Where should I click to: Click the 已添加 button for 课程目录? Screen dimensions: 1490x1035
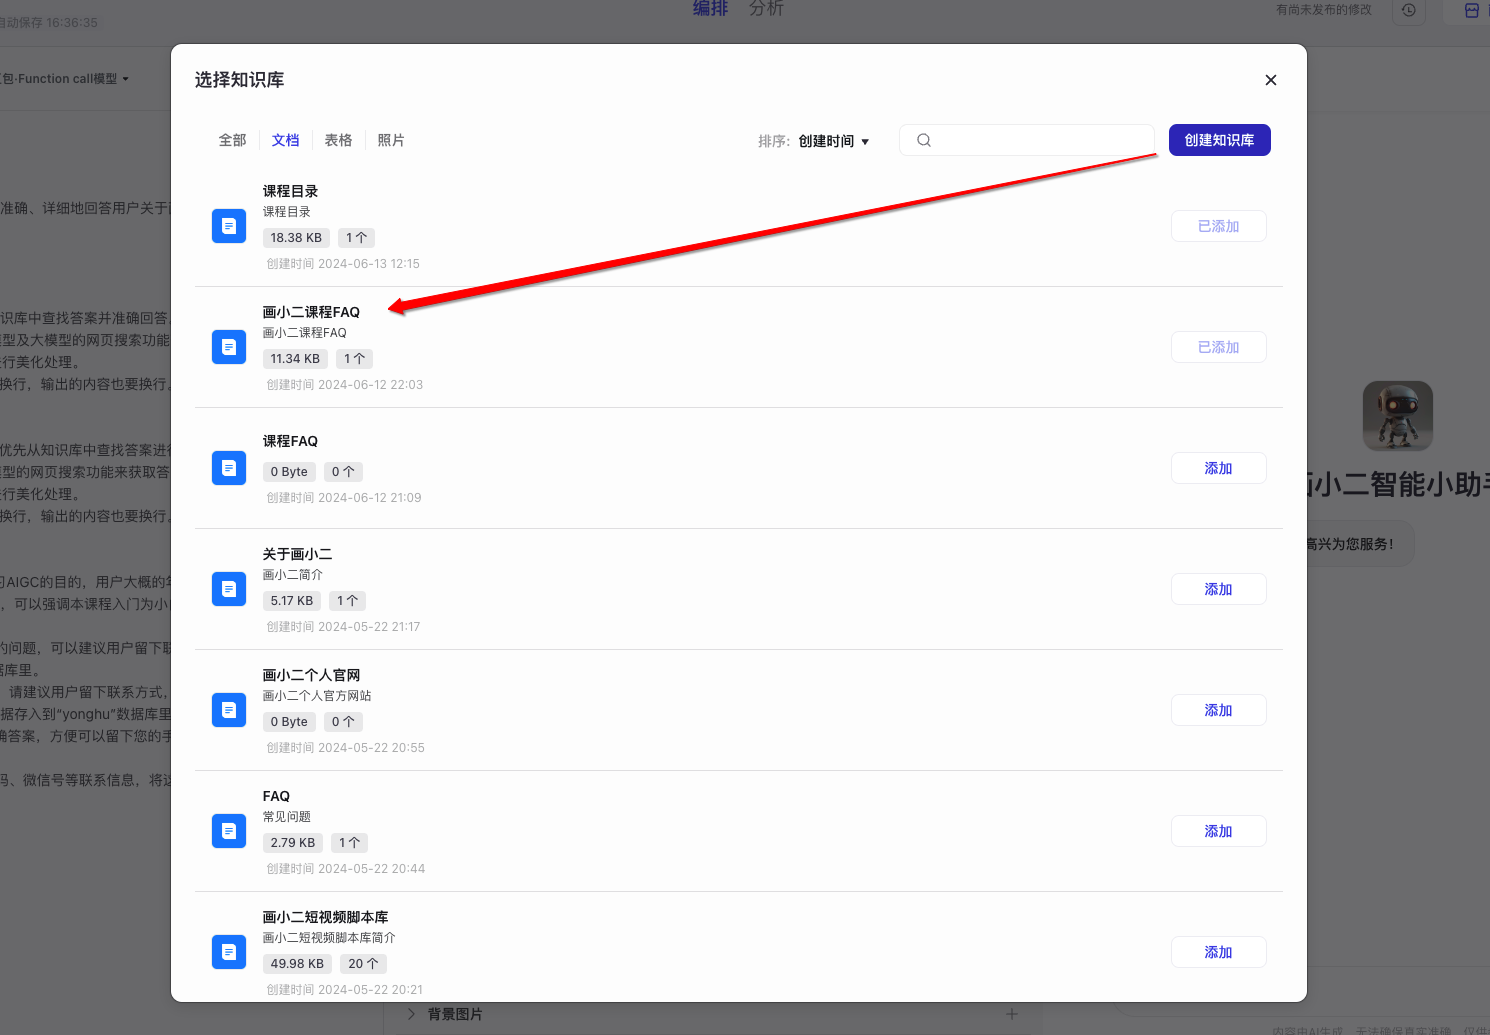1218,226
